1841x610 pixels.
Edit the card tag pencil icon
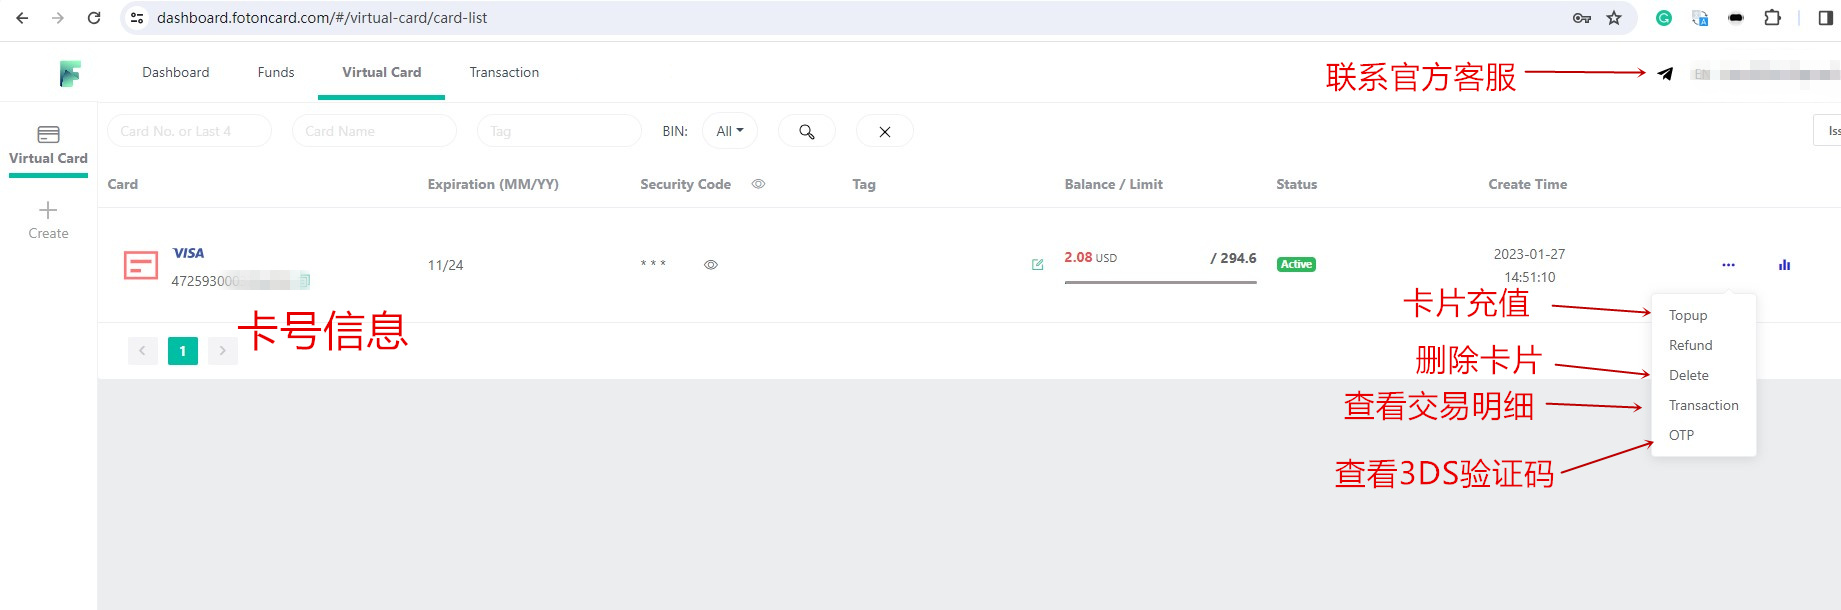point(1037,265)
